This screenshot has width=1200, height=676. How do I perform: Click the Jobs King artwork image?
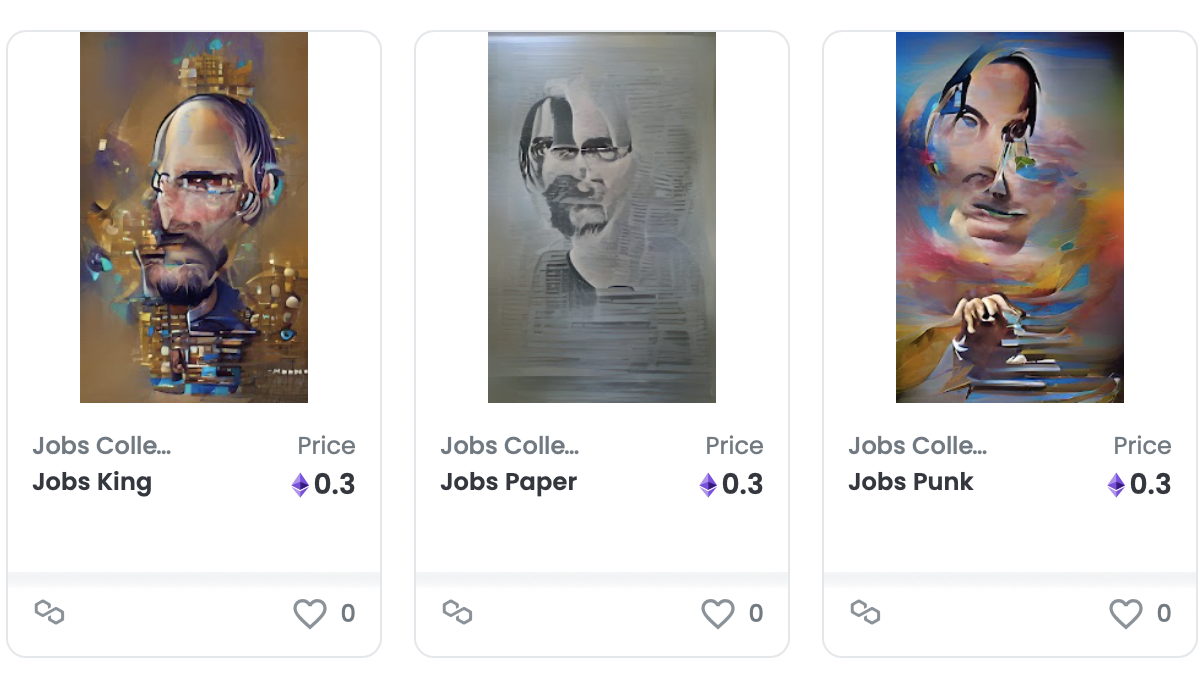point(194,217)
